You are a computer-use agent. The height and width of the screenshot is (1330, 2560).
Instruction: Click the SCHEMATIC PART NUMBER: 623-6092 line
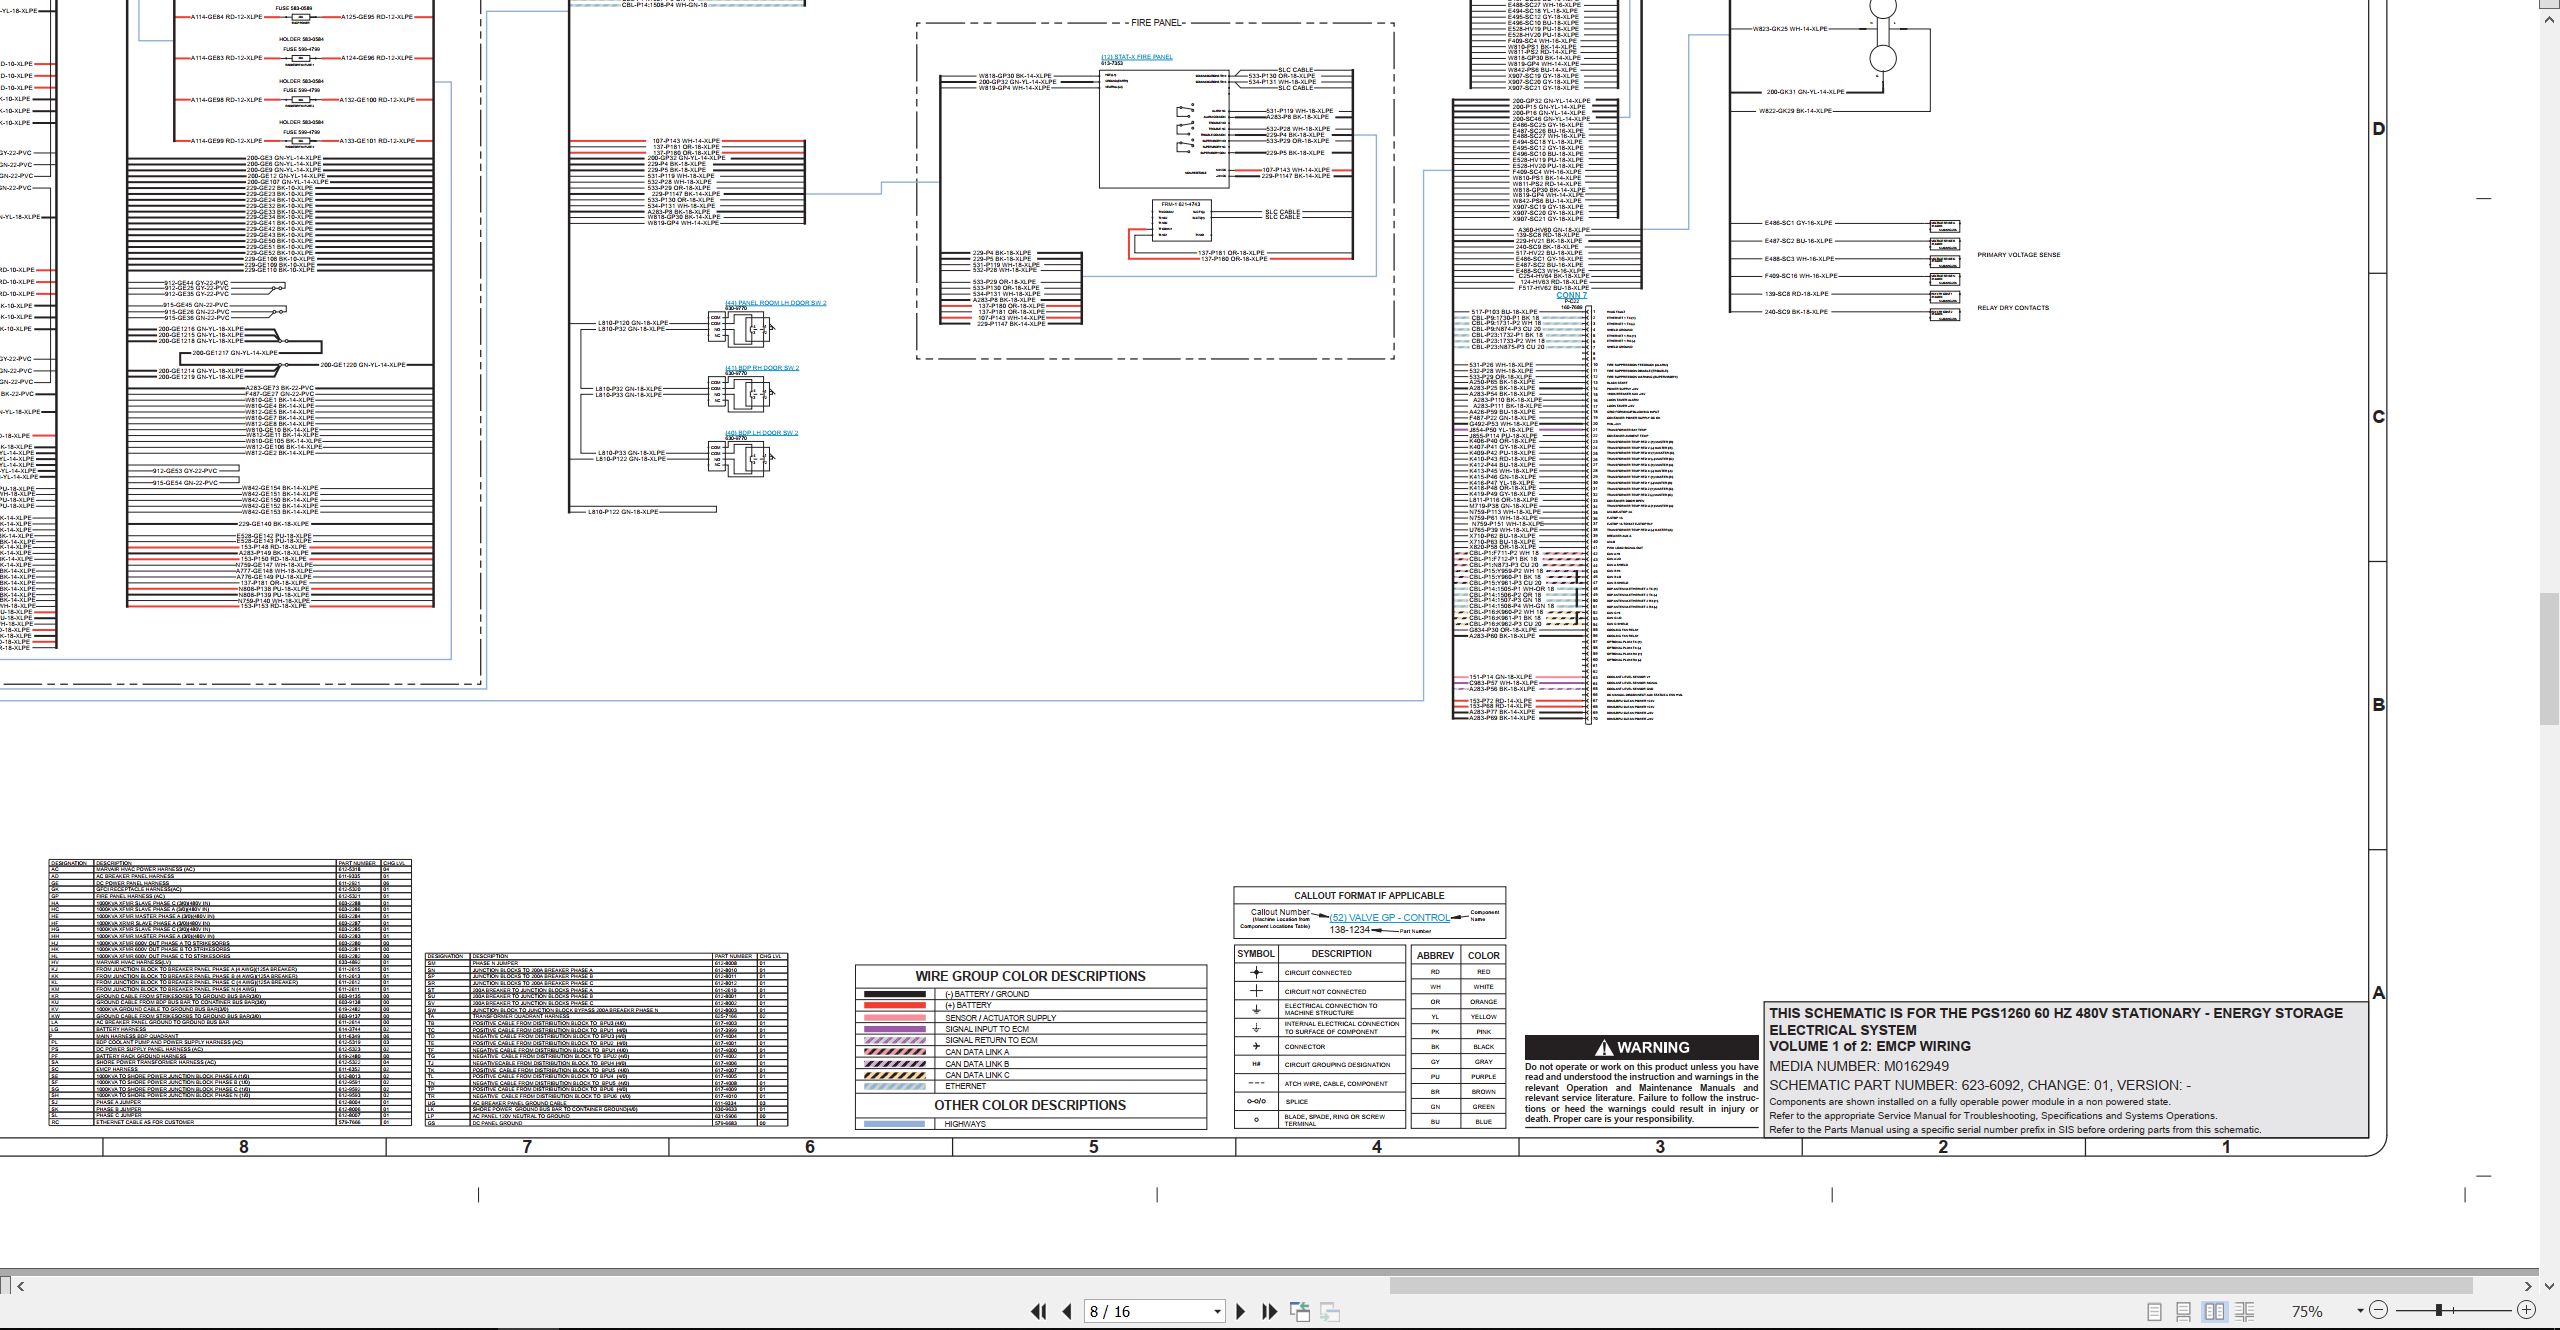[x=1980, y=1085]
